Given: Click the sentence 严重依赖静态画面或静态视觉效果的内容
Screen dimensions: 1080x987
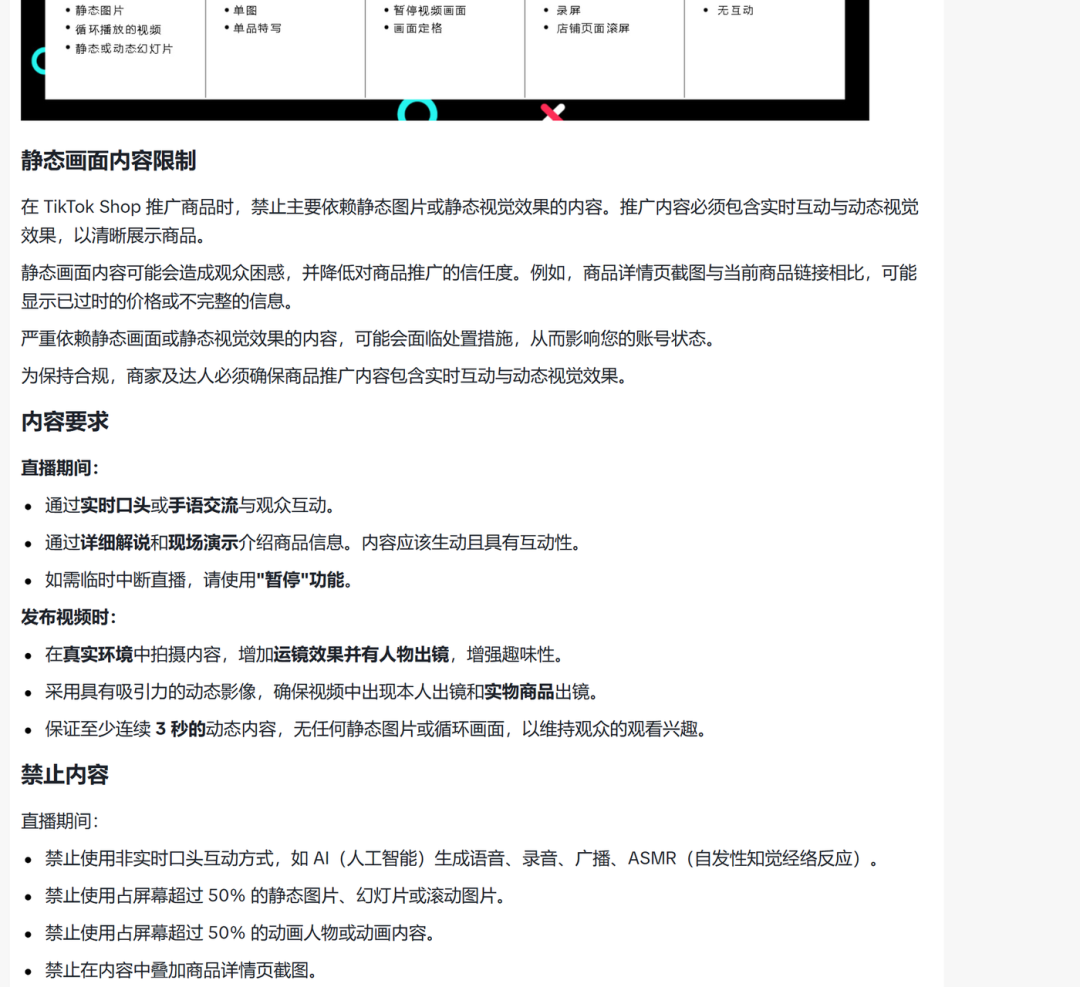Looking at the screenshot, I should (368, 338).
